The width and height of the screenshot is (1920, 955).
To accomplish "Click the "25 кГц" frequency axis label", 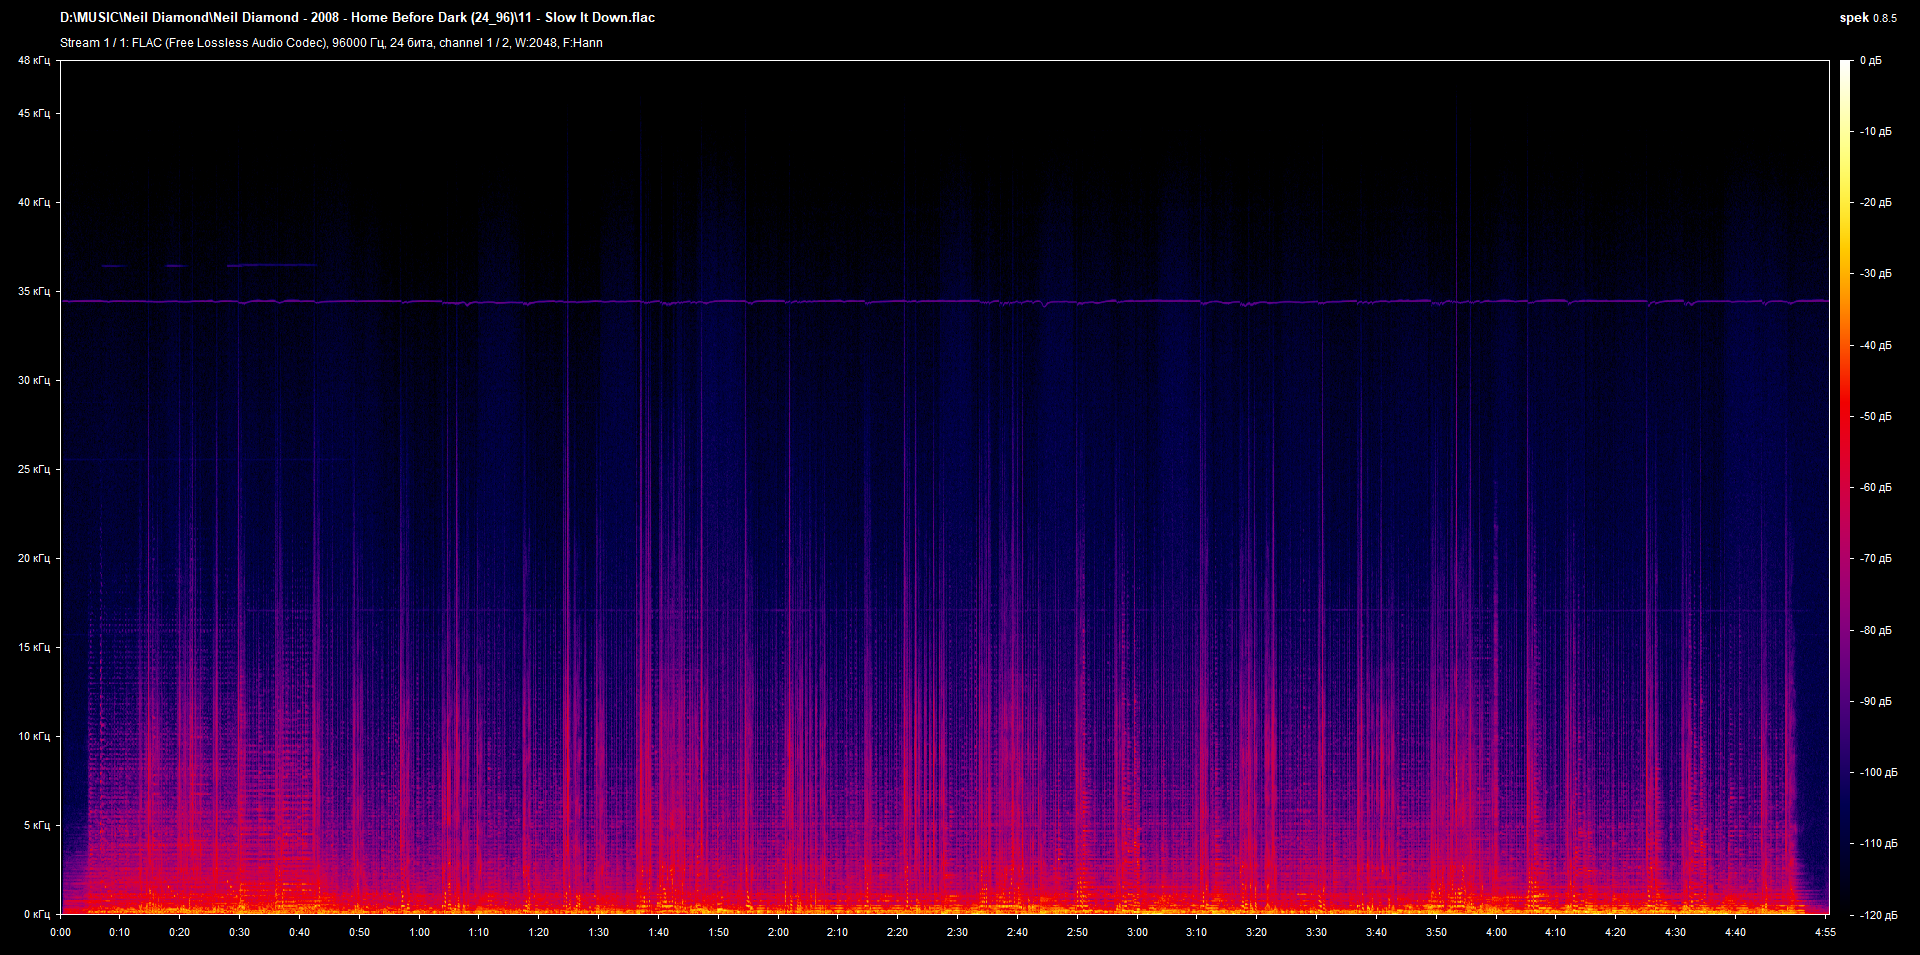I will pos(33,469).
